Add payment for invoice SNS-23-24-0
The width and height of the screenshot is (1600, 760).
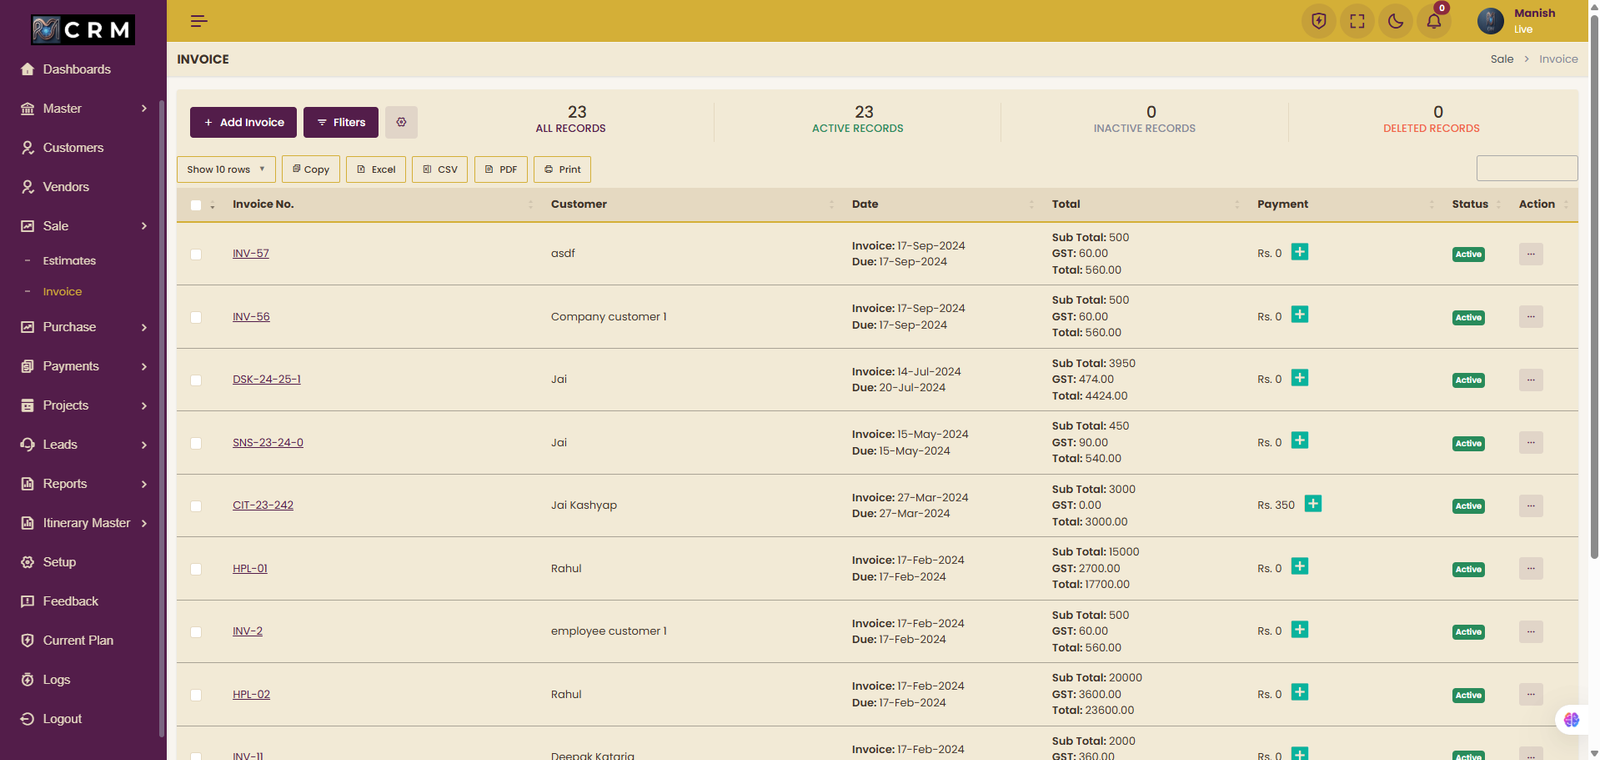click(x=1300, y=441)
